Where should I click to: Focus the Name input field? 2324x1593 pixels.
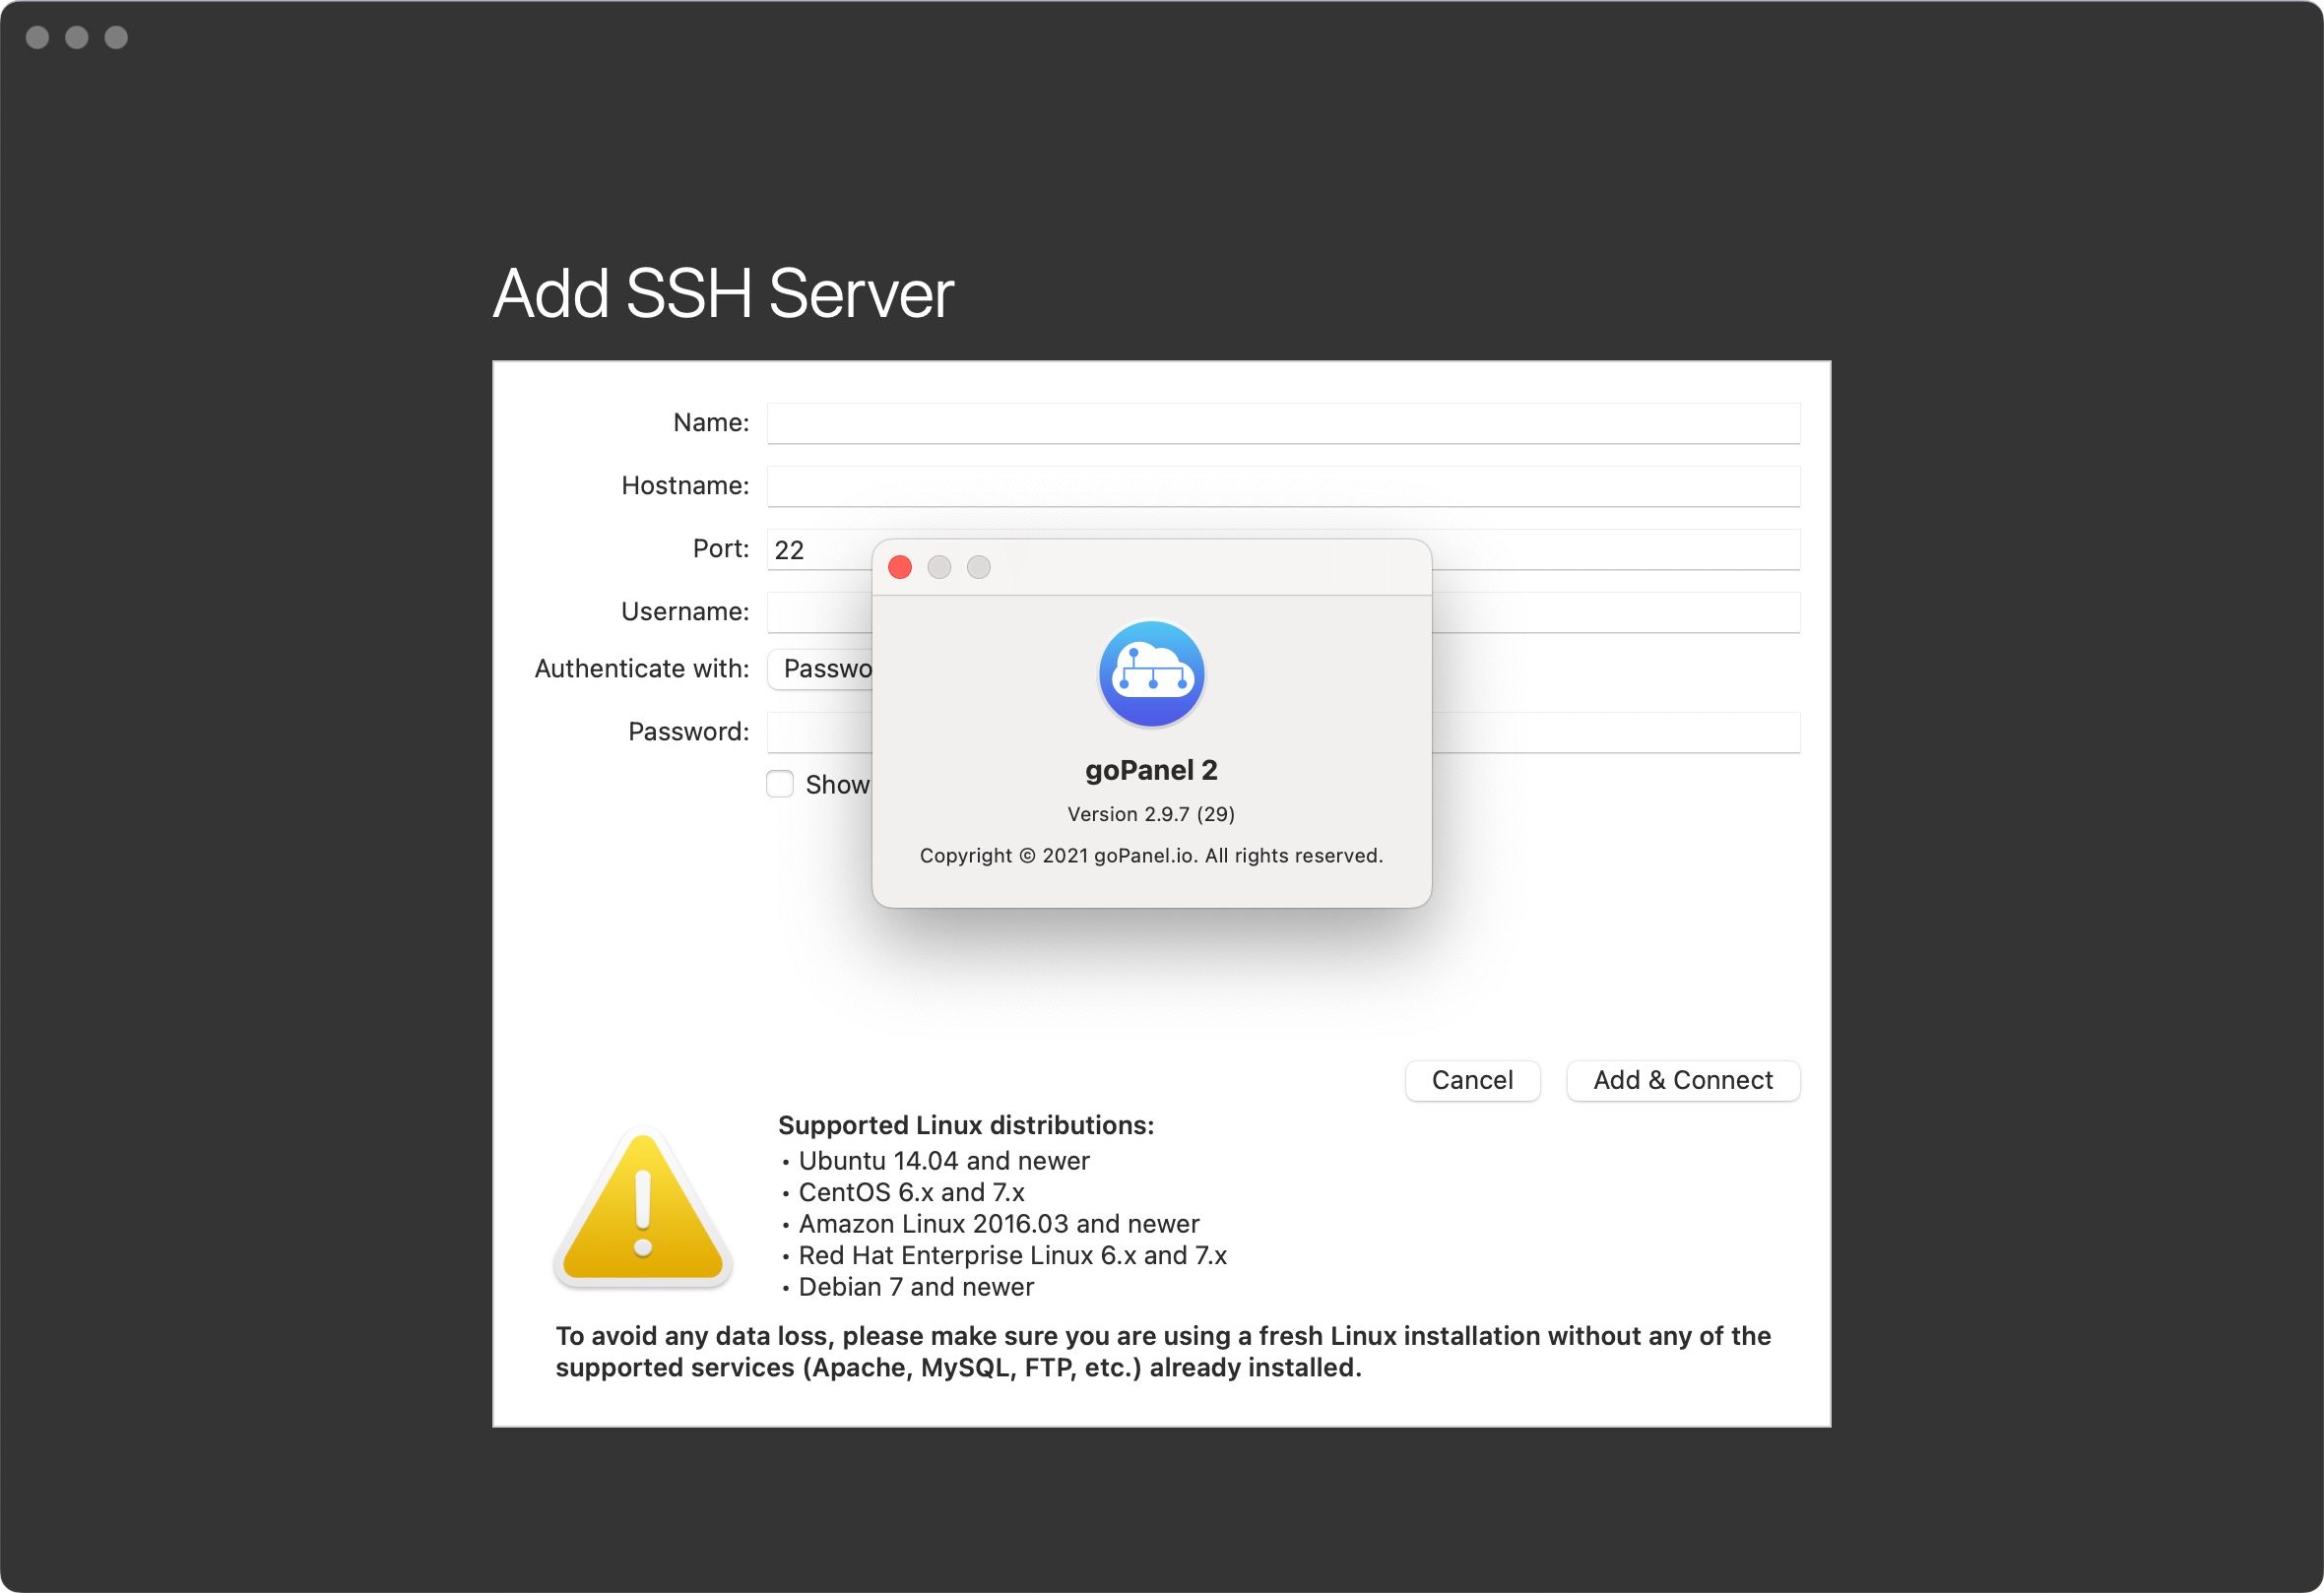[x=1283, y=423]
